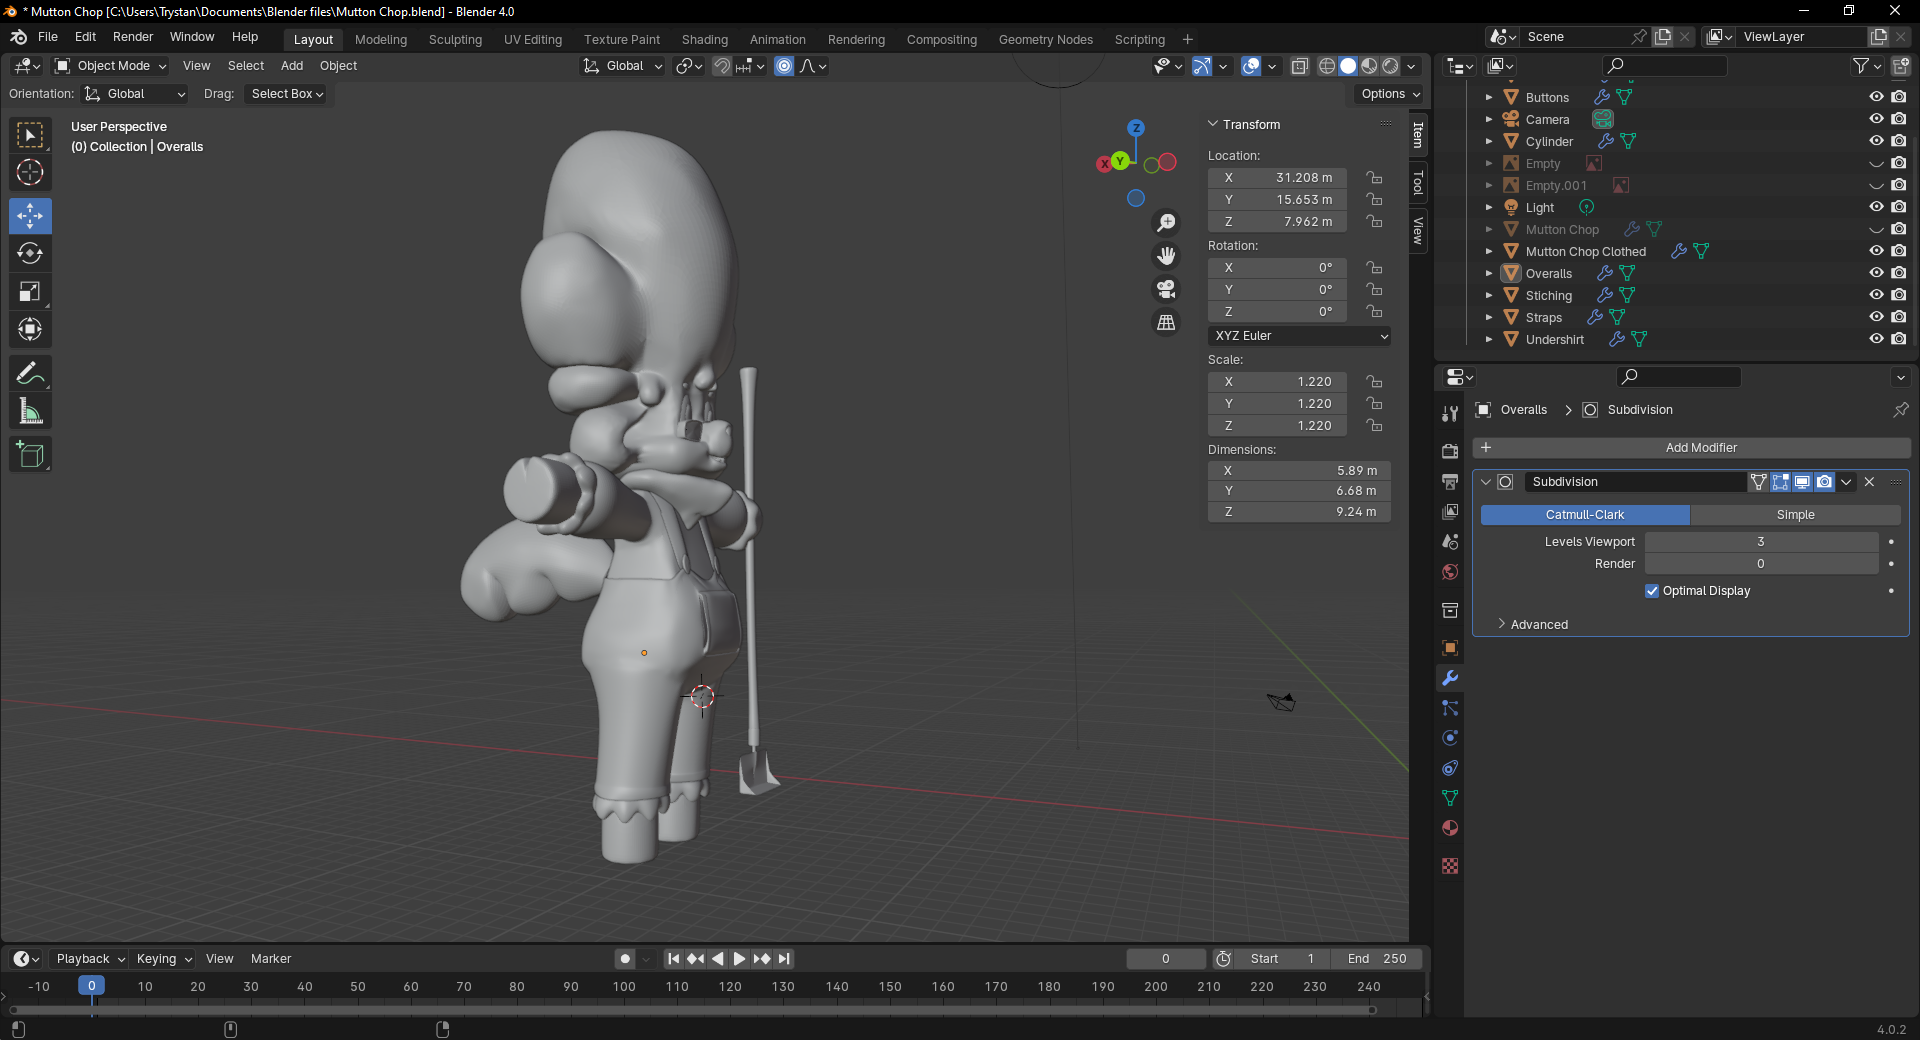Screen dimensions: 1920x1040
Task: Select the Simple subdivision type
Action: [1795, 515]
